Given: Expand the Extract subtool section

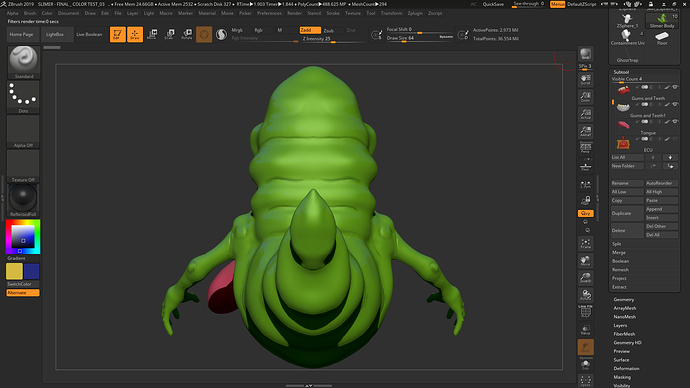Looking at the screenshot, I should [619, 287].
